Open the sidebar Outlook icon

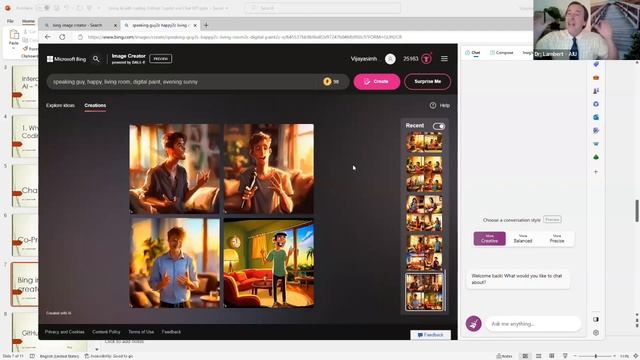tap(596, 117)
